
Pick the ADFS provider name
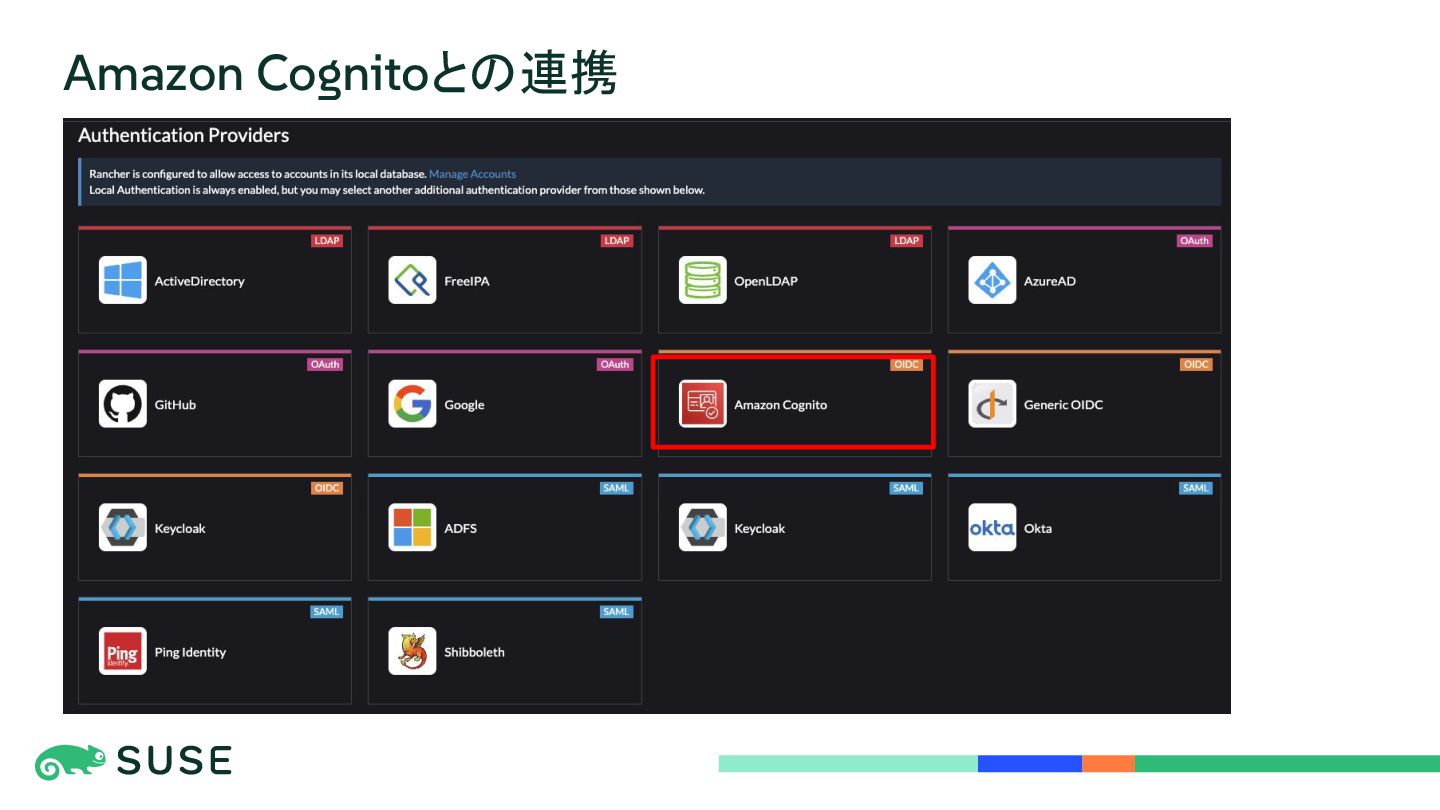pos(460,529)
